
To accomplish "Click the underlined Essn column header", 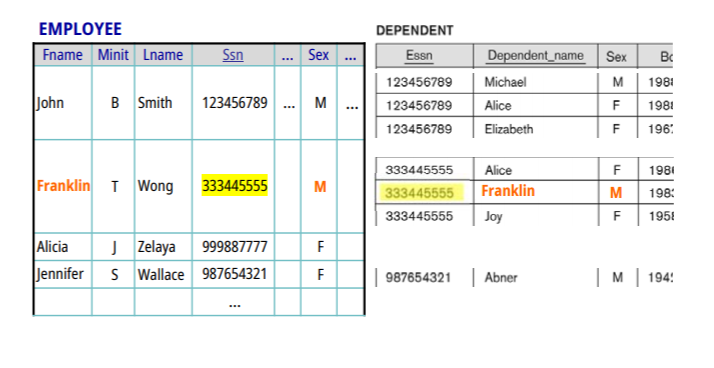I will tap(419, 56).
